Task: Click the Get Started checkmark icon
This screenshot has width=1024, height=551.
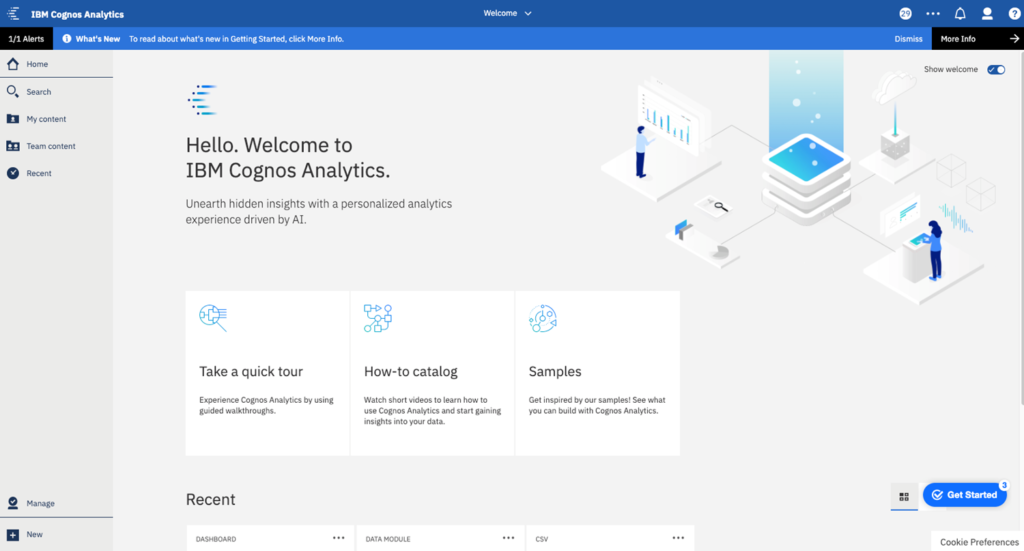Action: coord(937,495)
